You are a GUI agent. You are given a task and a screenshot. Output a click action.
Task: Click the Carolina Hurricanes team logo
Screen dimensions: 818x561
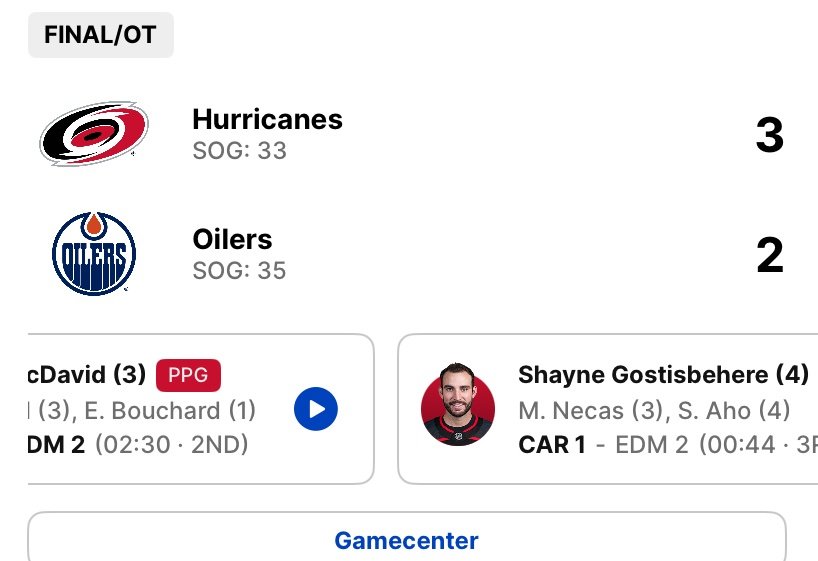coord(94,134)
